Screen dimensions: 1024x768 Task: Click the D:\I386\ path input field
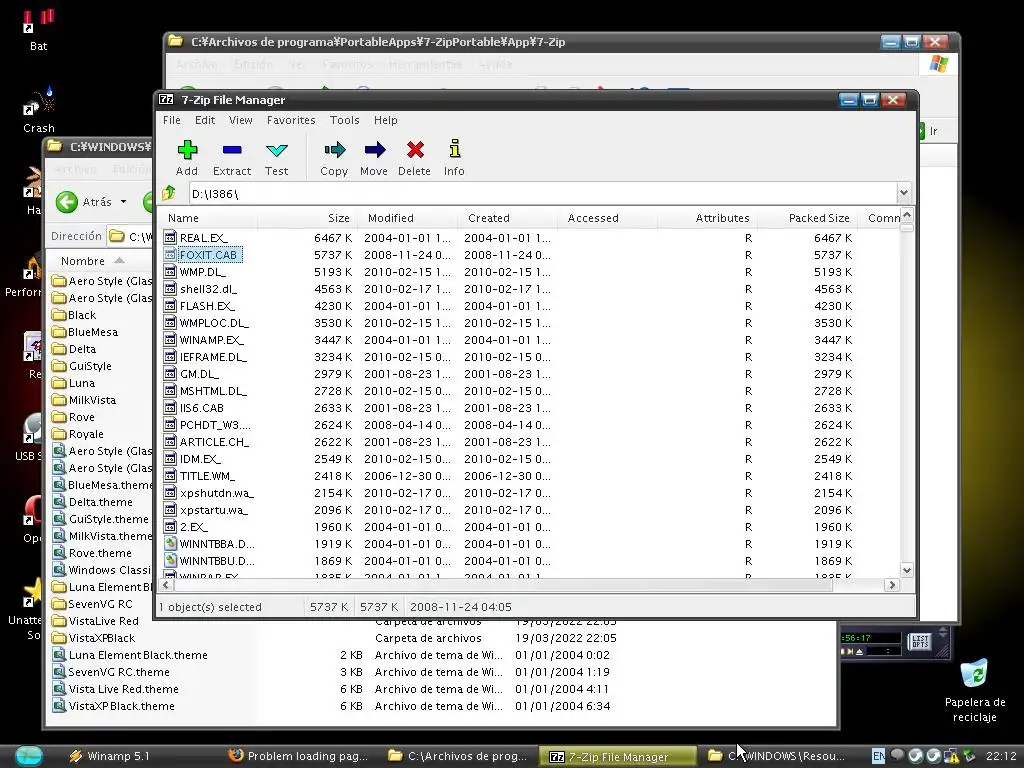(542, 193)
